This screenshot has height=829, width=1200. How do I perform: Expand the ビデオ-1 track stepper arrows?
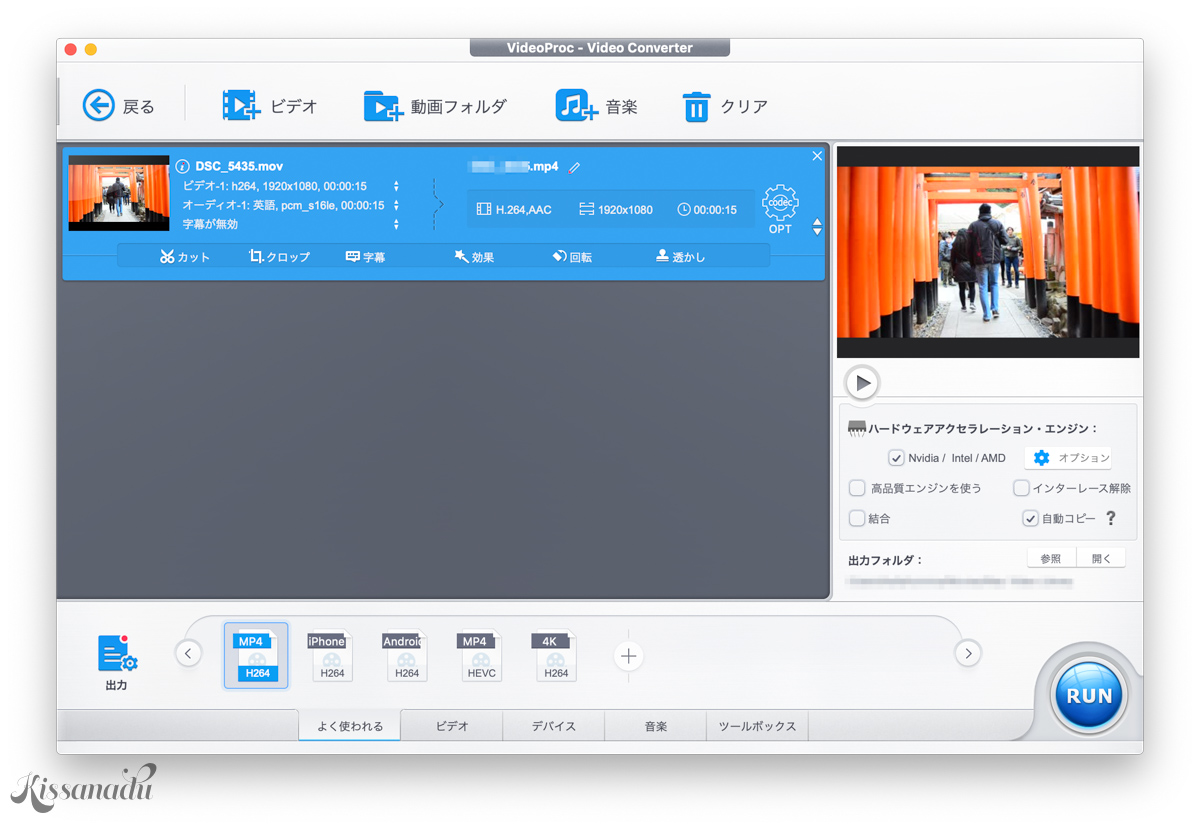coord(396,186)
